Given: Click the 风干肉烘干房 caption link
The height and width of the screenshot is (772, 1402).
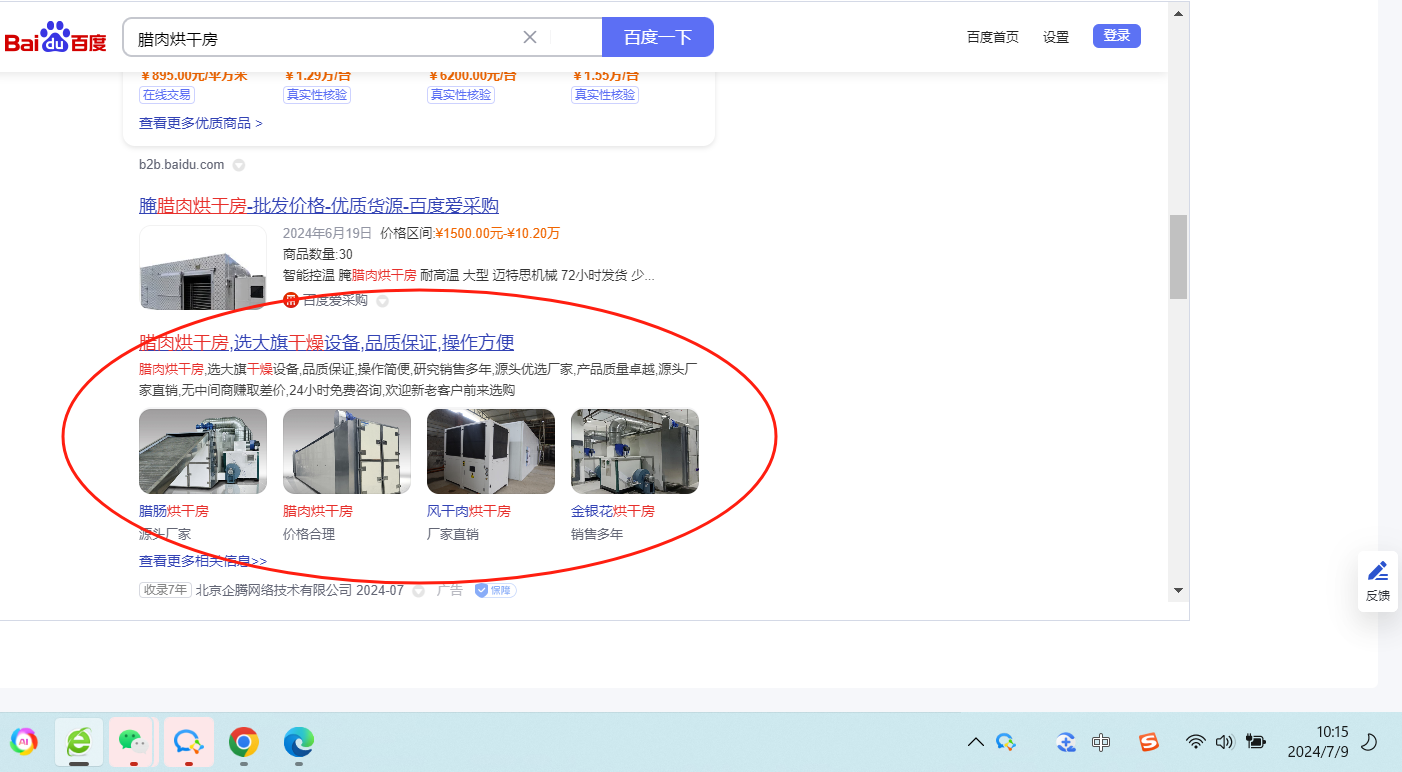Looking at the screenshot, I should [x=469, y=511].
